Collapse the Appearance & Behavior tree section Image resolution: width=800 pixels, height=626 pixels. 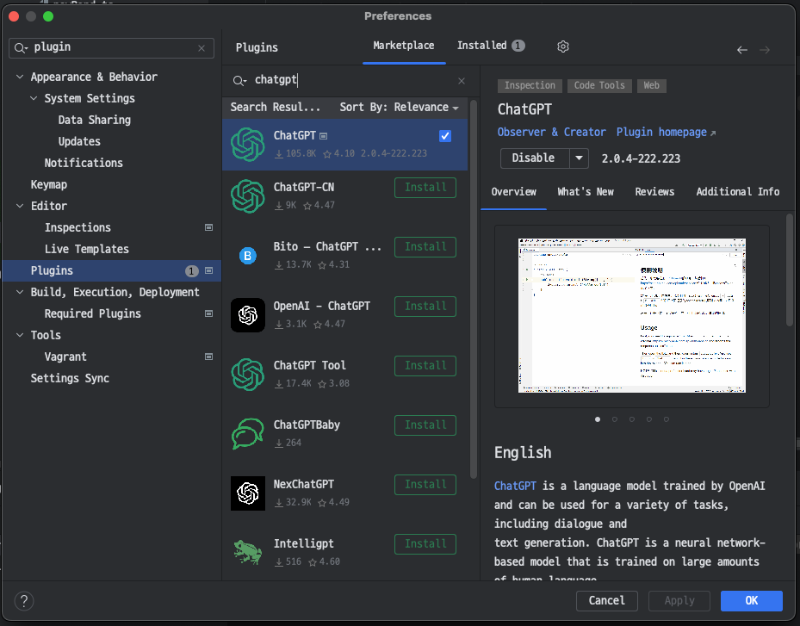pos(19,76)
